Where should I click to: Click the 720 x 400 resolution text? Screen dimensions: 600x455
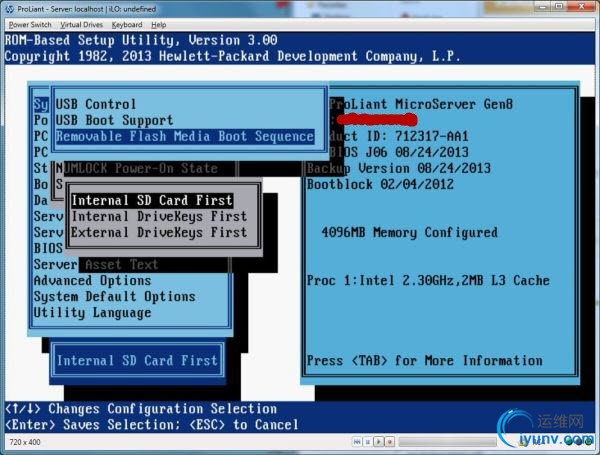(25, 442)
